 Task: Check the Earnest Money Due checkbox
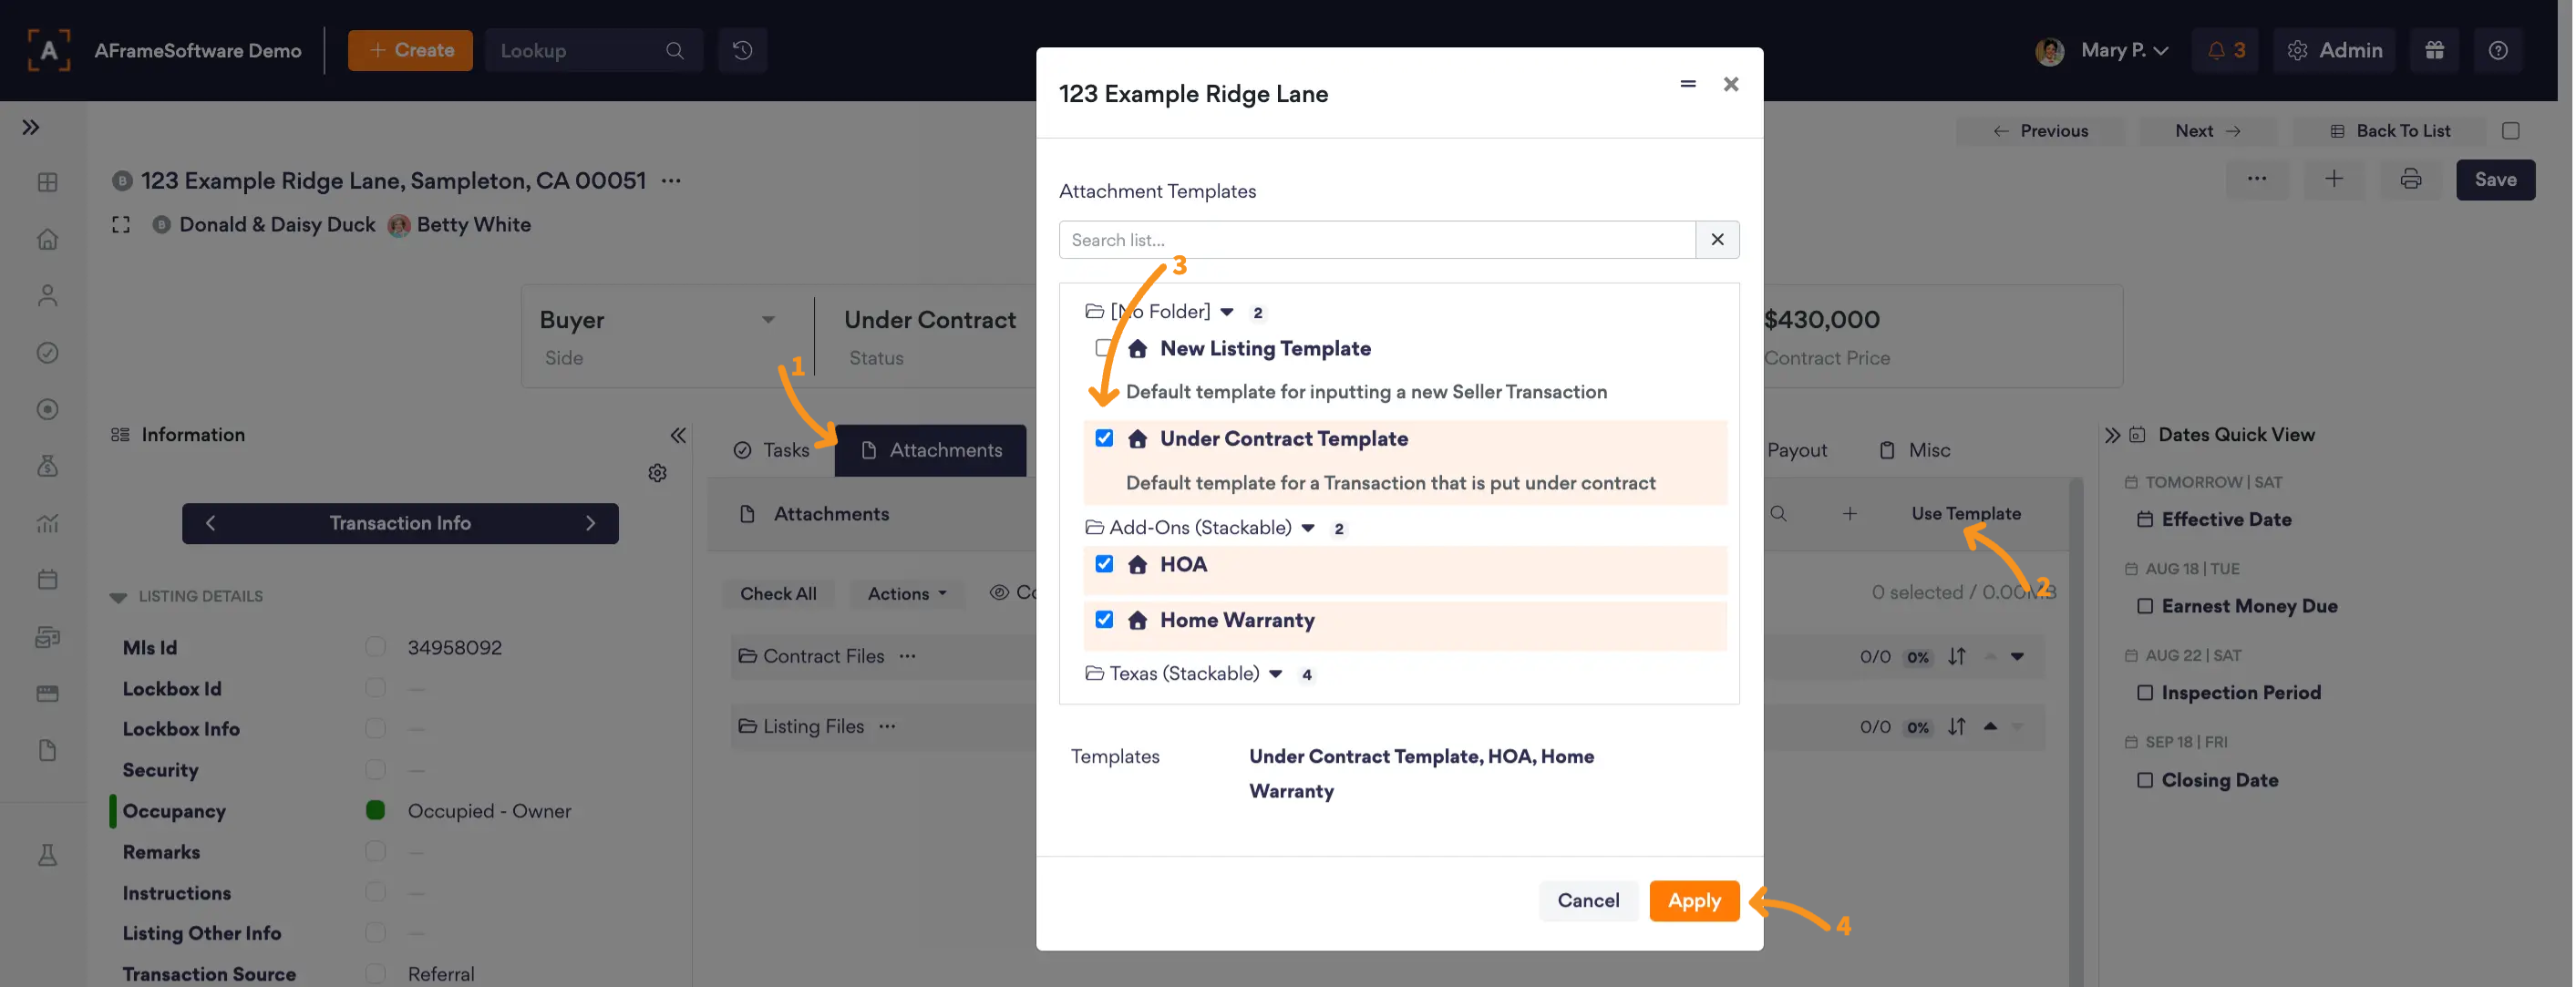click(x=2145, y=606)
